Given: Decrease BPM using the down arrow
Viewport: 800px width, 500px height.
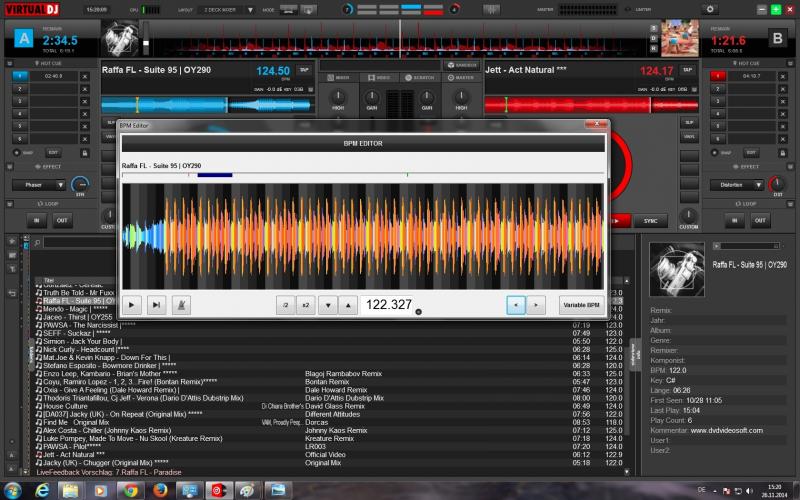Looking at the screenshot, I should pos(327,305).
